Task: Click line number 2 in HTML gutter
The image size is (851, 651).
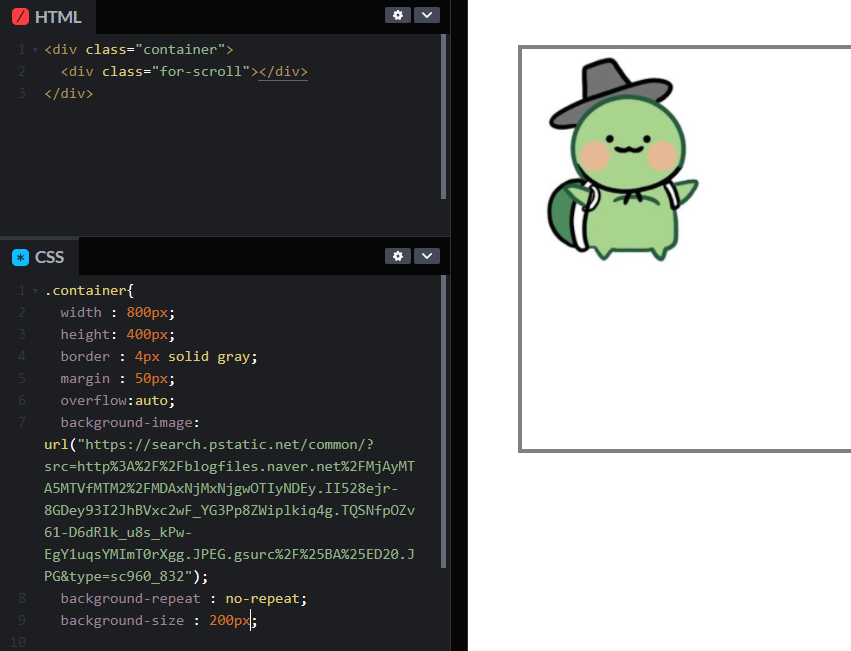Action: click(x=22, y=71)
